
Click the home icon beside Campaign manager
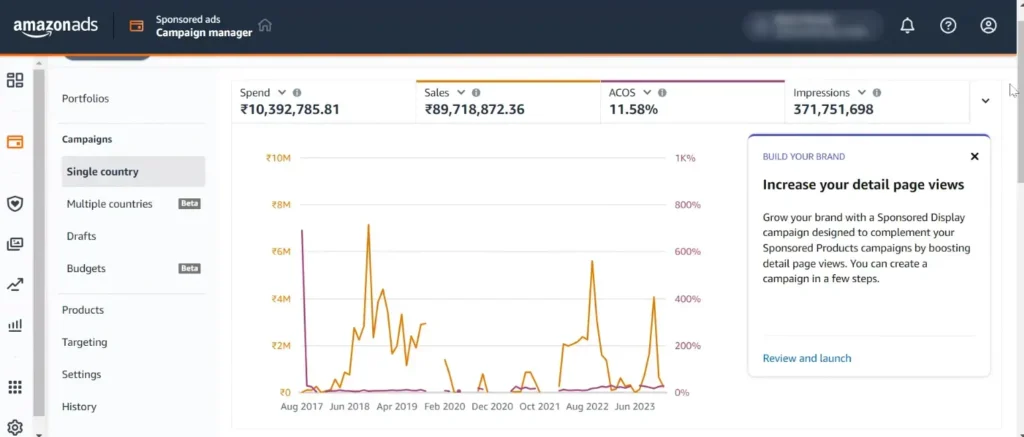coord(265,25)
